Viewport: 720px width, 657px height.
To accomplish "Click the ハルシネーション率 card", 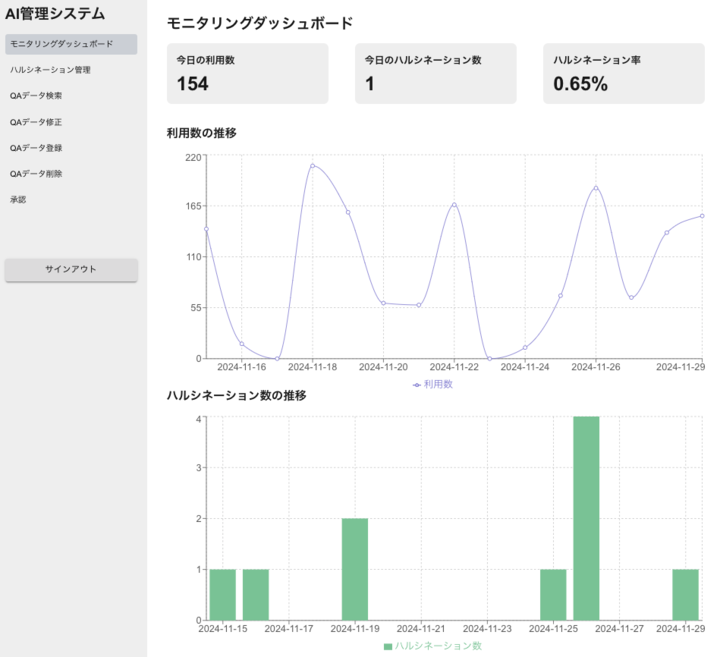I will [624, 73].
